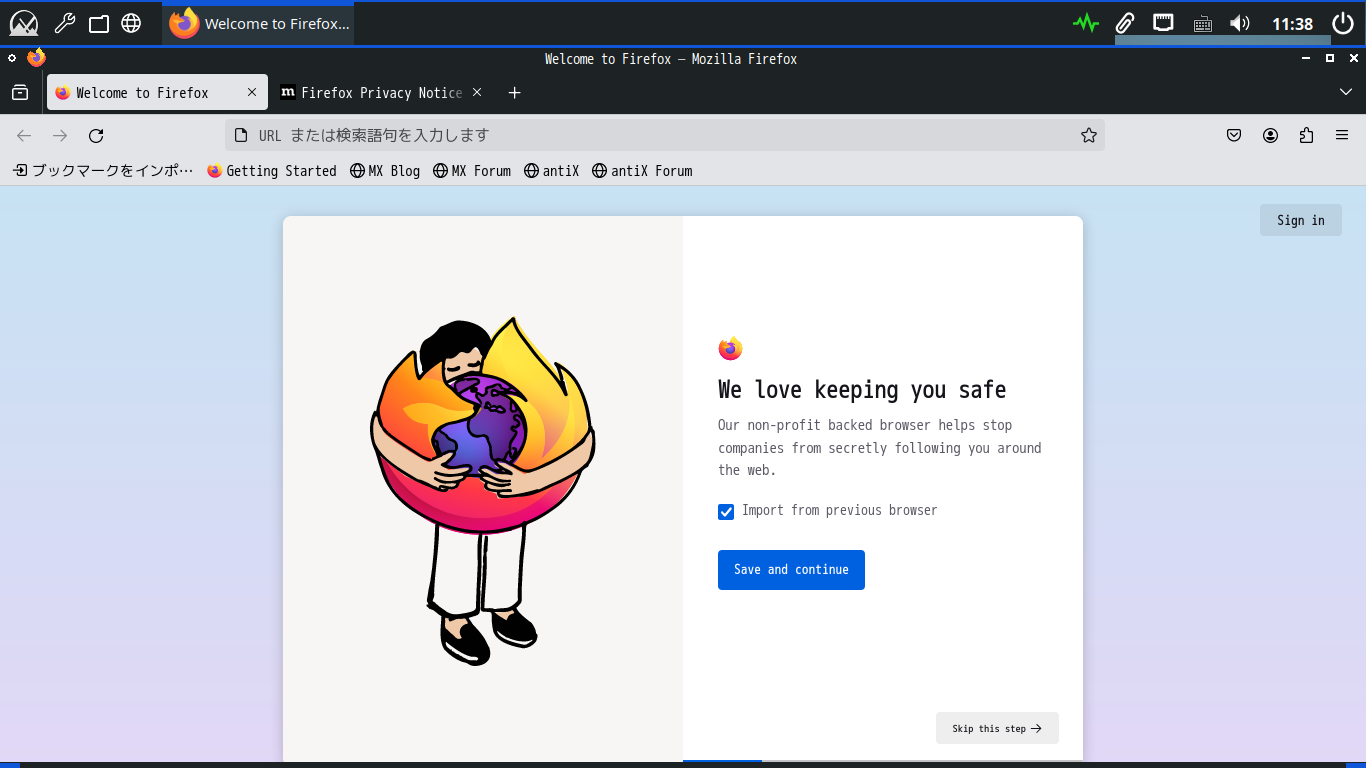Focus the URL search address bar
This screenshot has height=768, width=1366.
665,135
